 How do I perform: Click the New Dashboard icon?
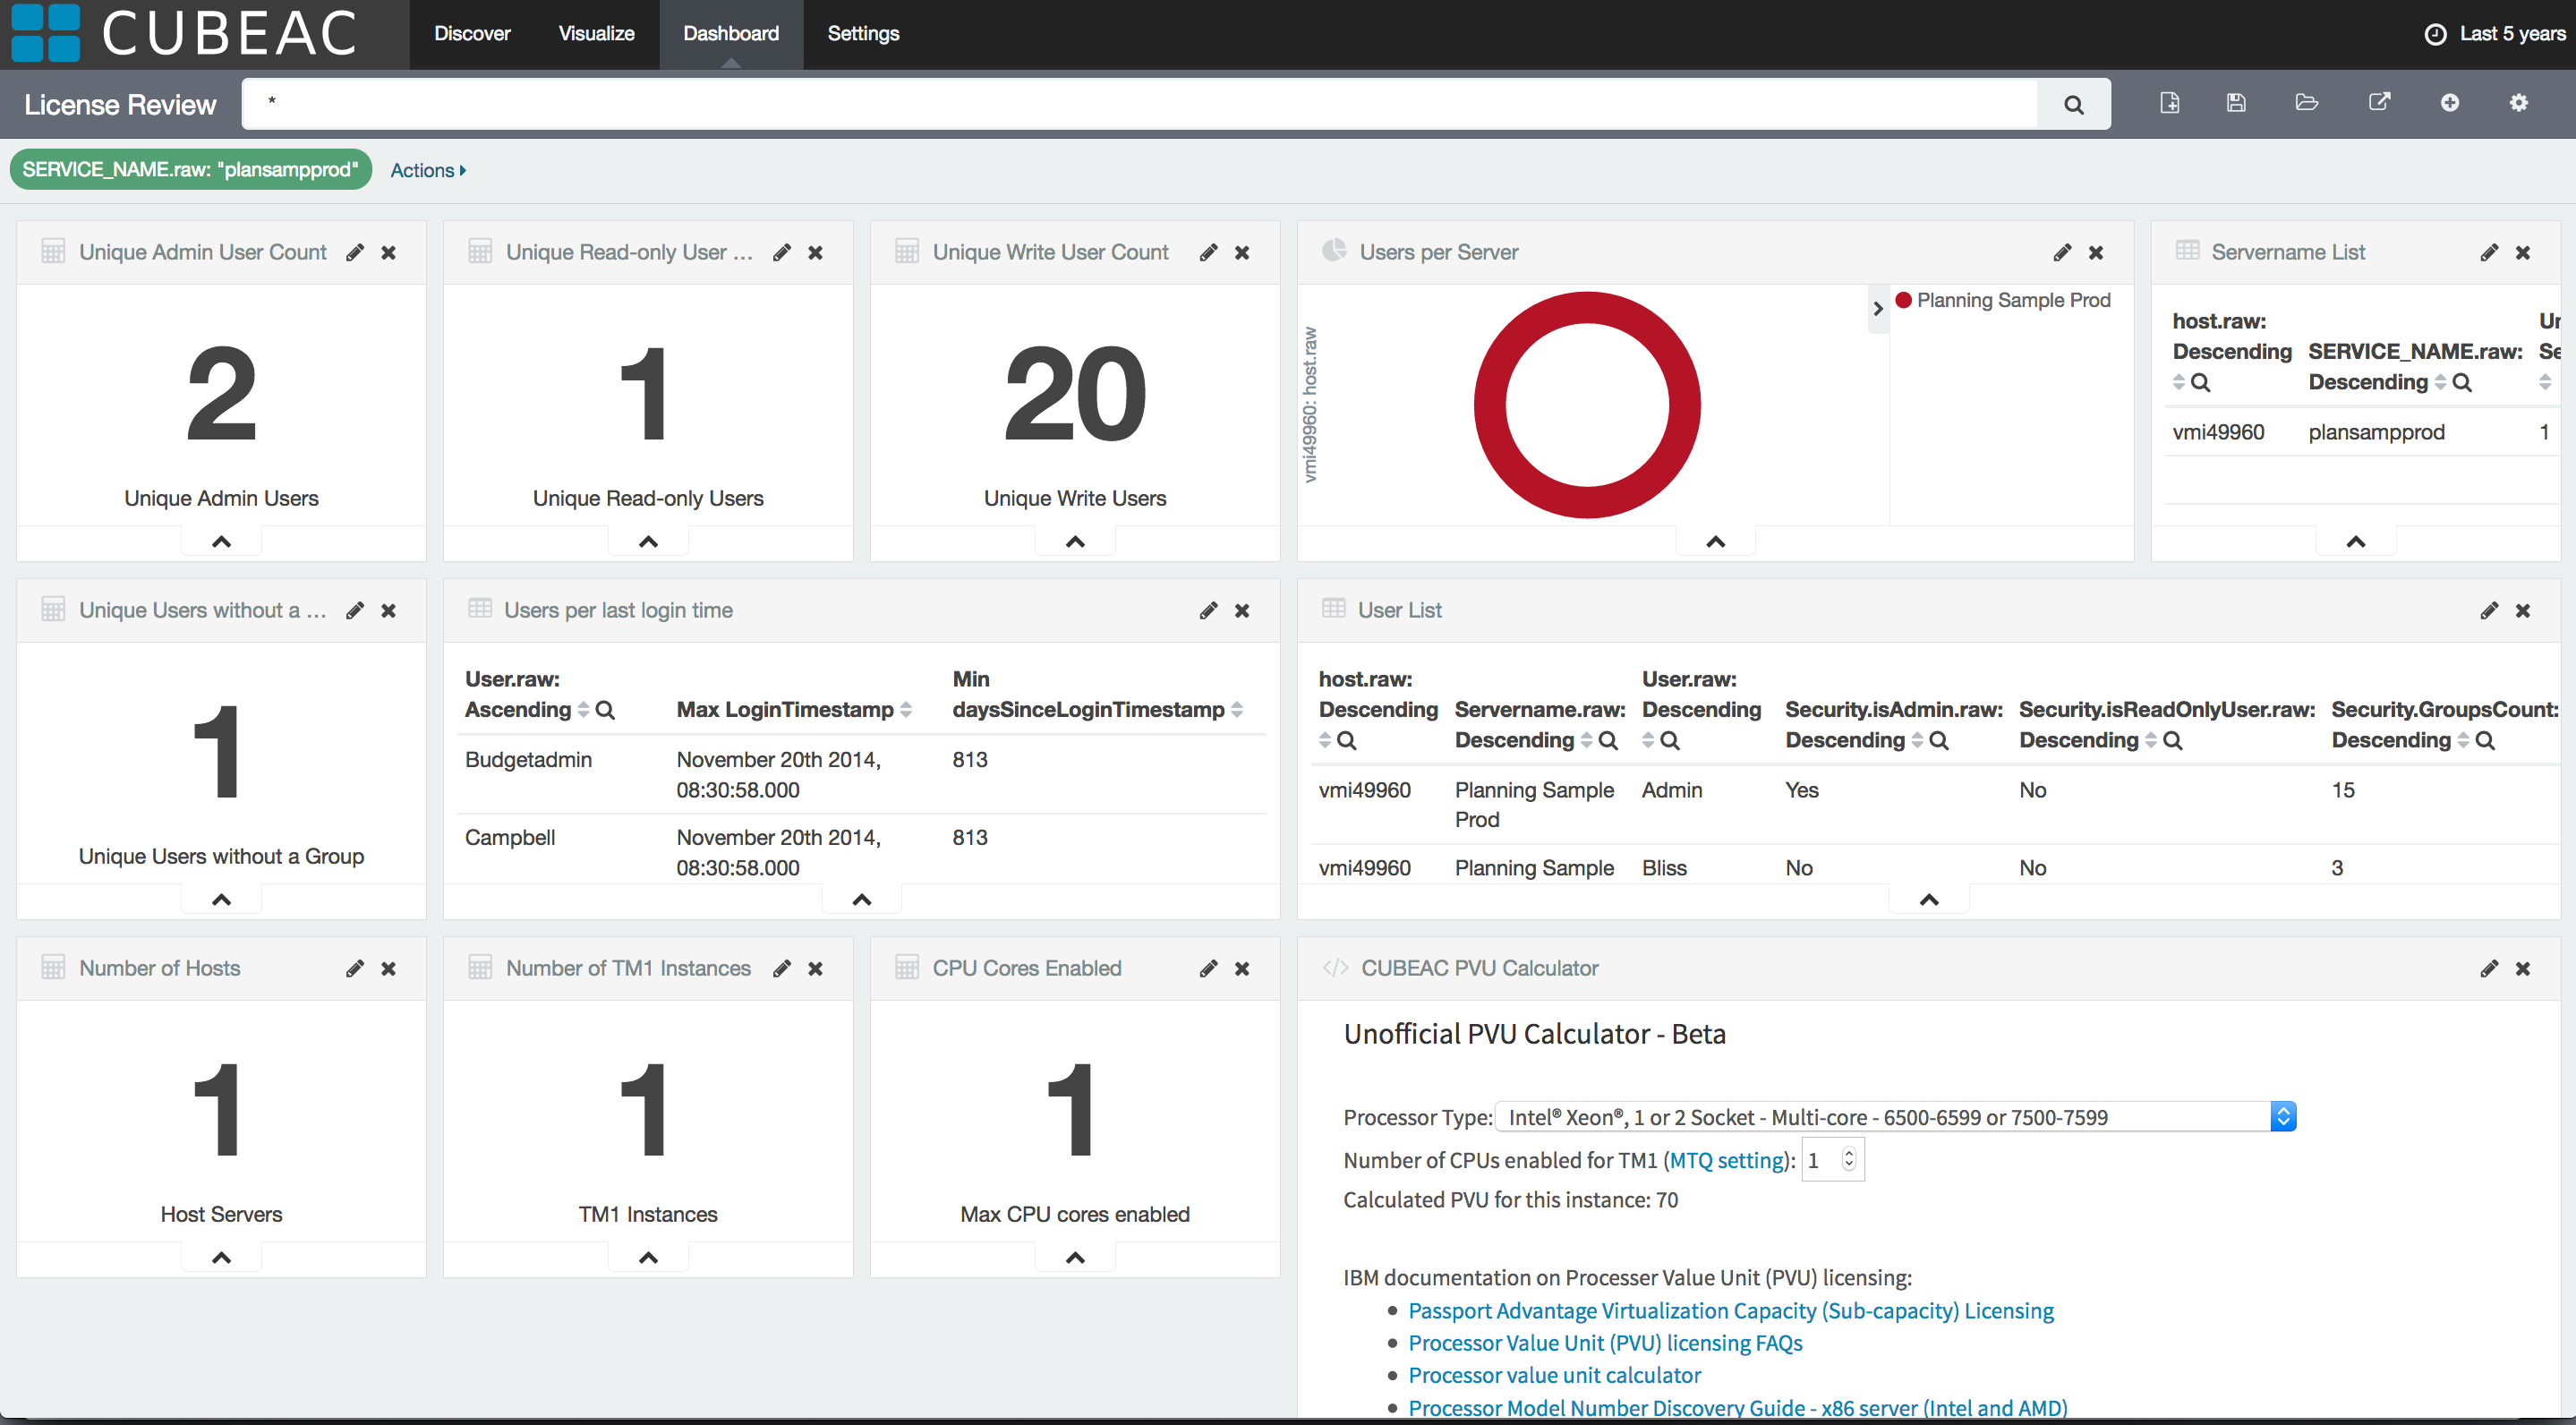point(2169,103)
